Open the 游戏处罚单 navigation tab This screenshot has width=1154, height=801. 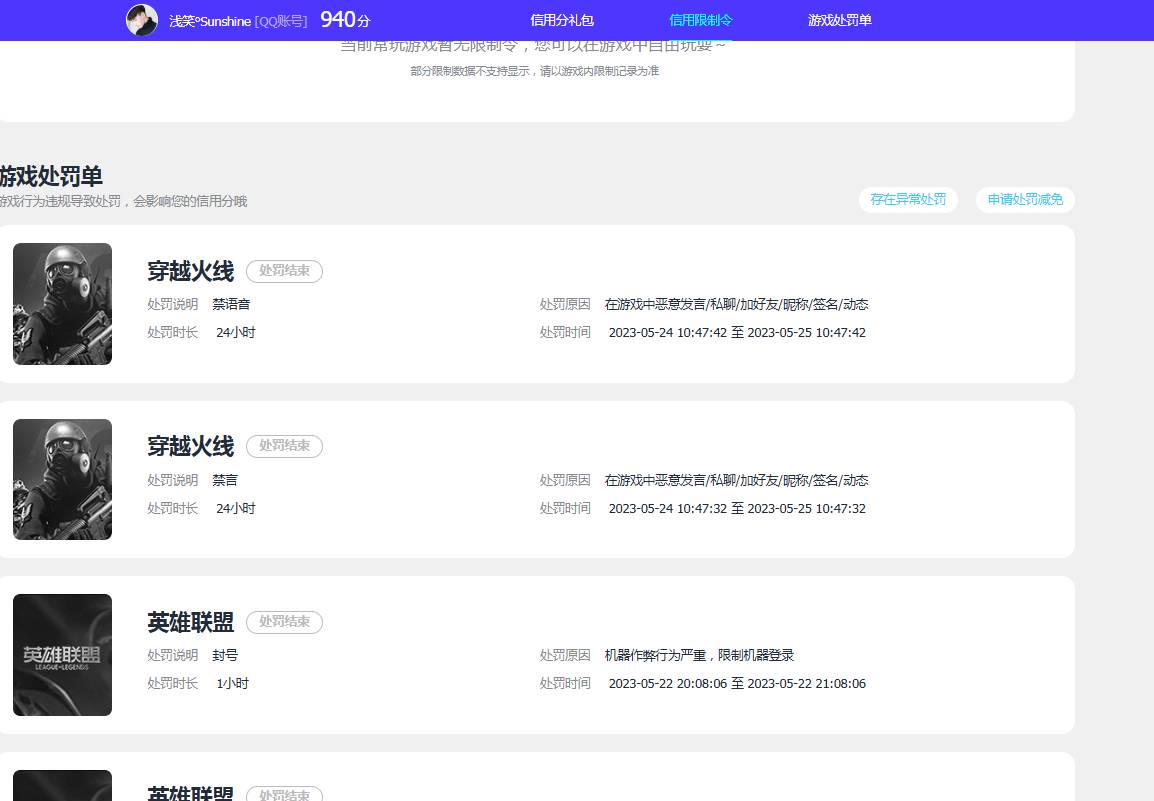point(839,20)
